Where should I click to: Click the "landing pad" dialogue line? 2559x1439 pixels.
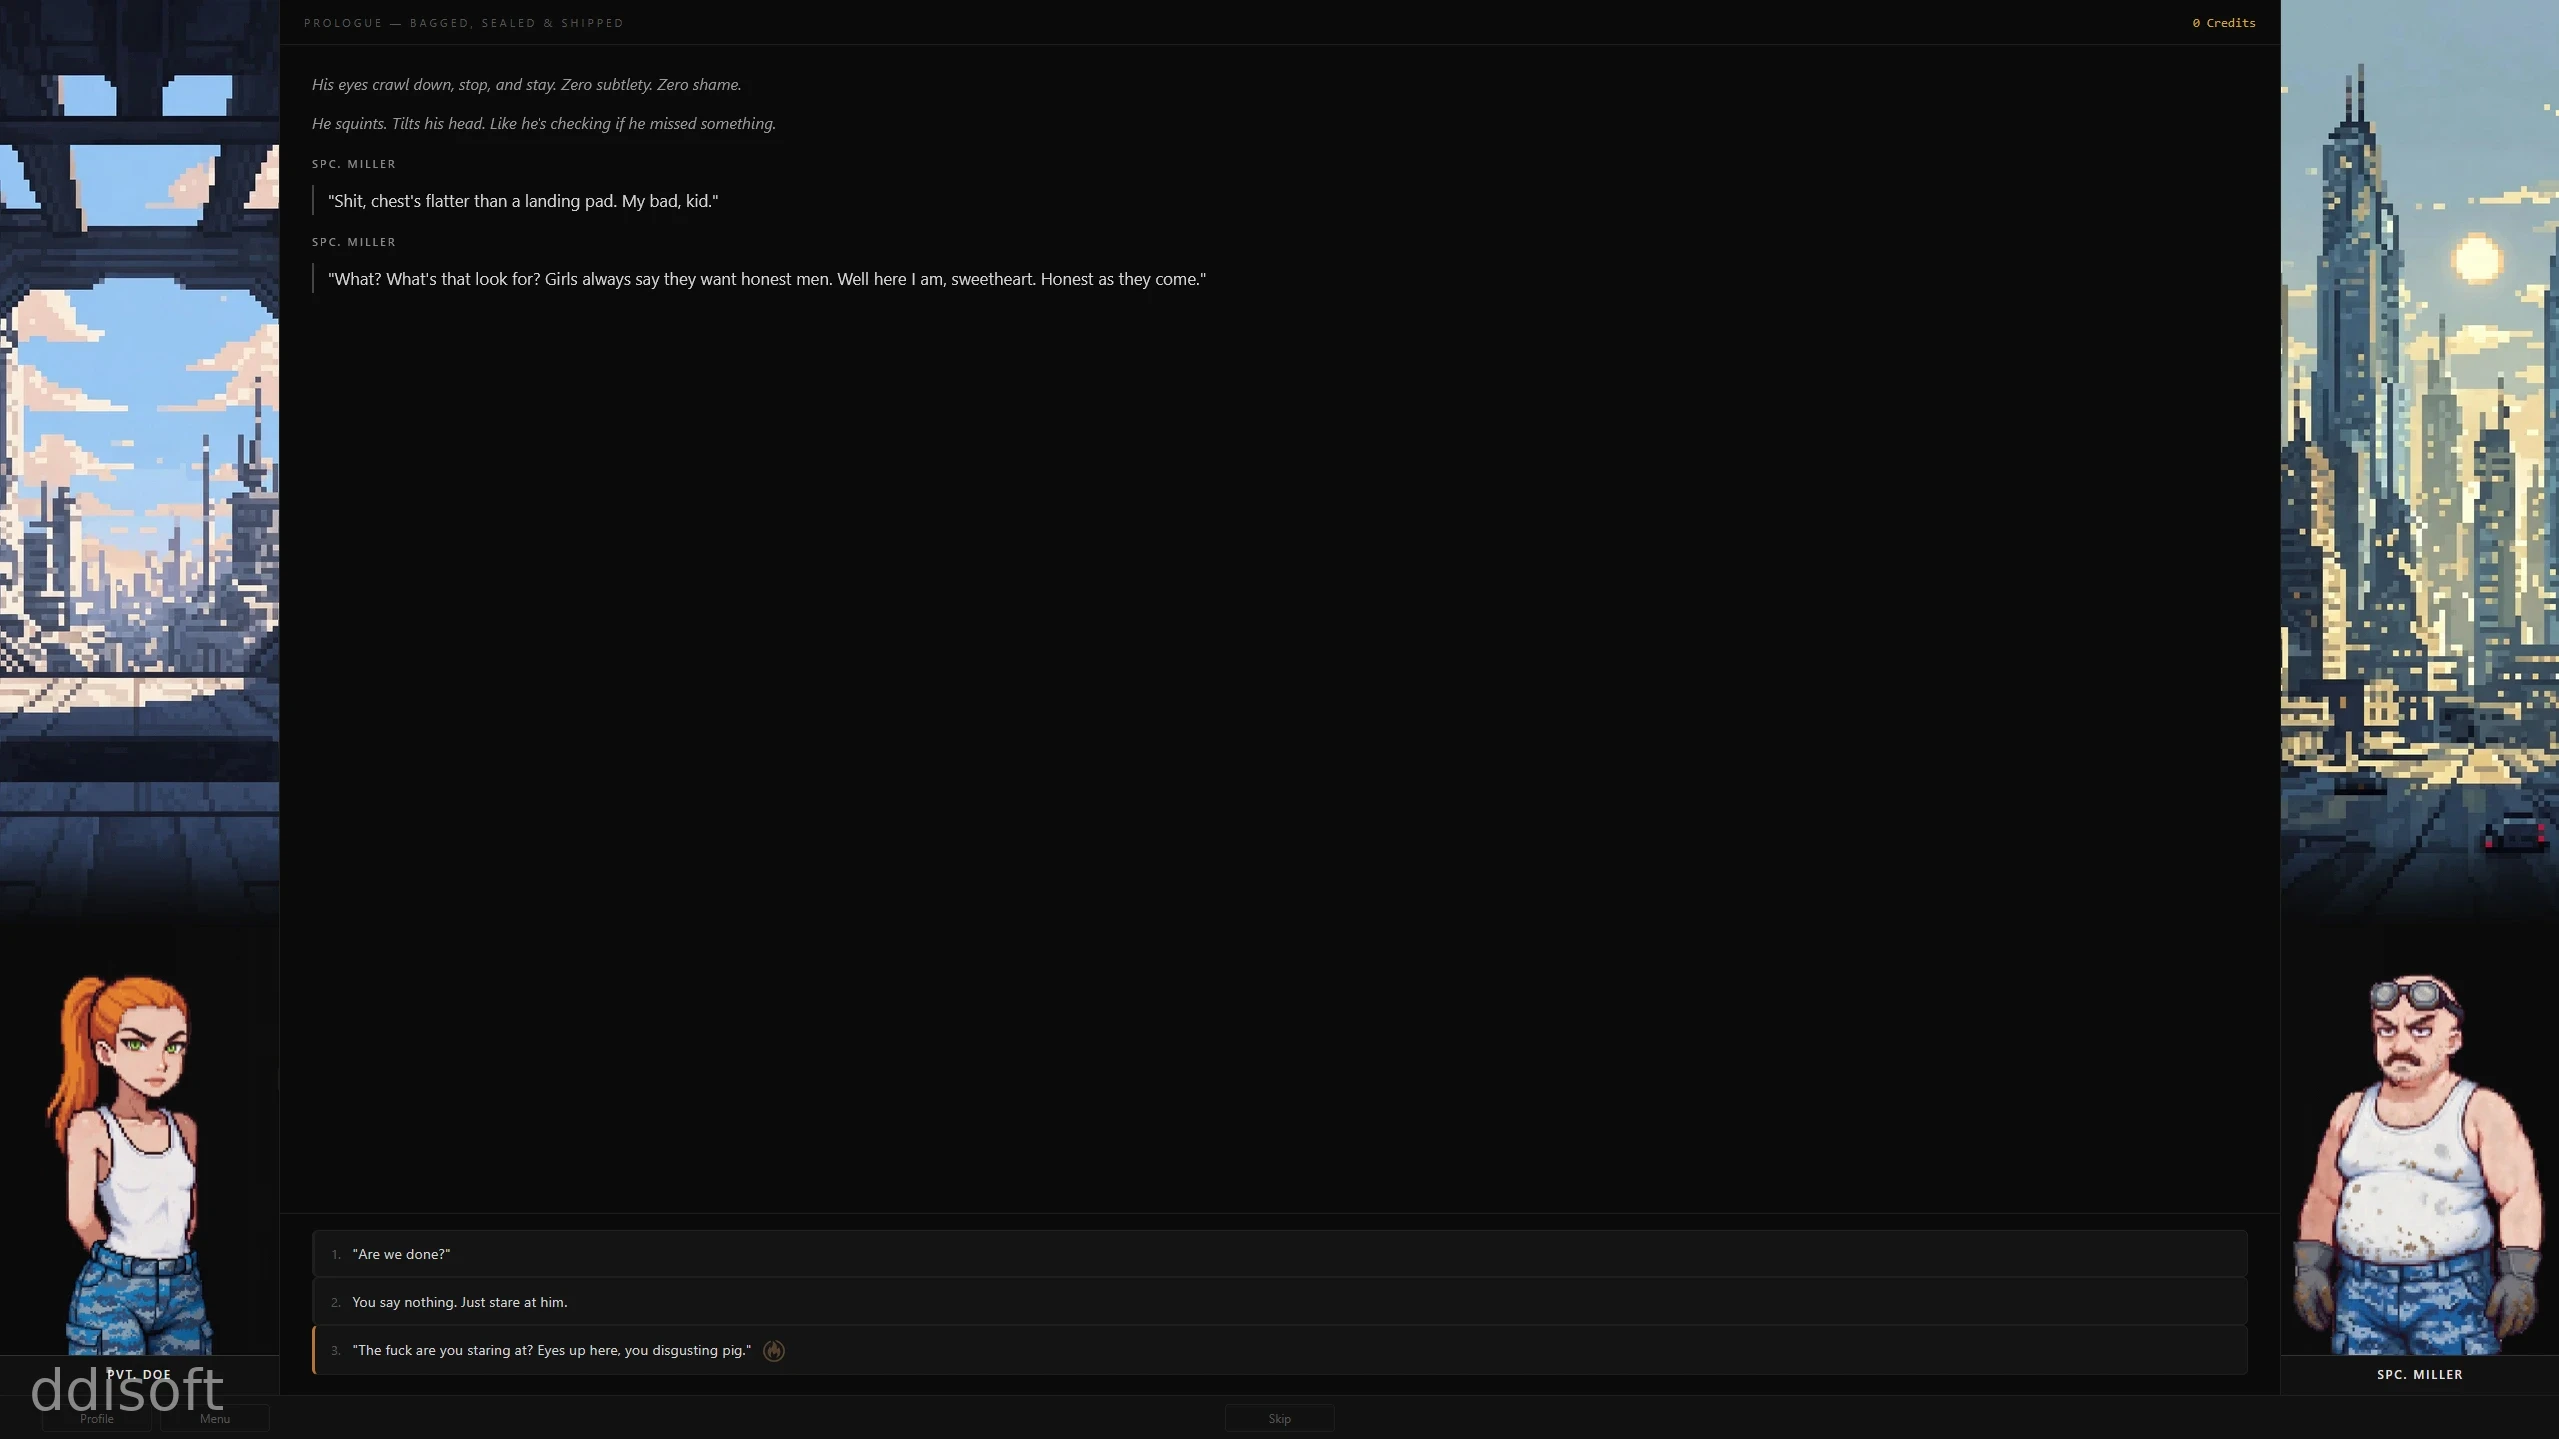(523, 201)
